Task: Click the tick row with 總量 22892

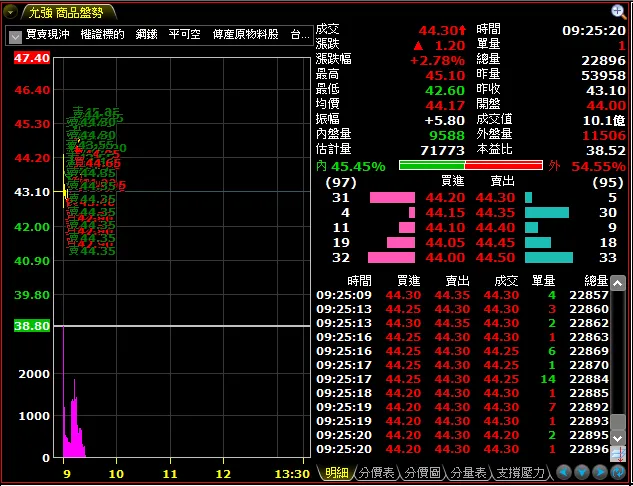Action: (463, 407)
